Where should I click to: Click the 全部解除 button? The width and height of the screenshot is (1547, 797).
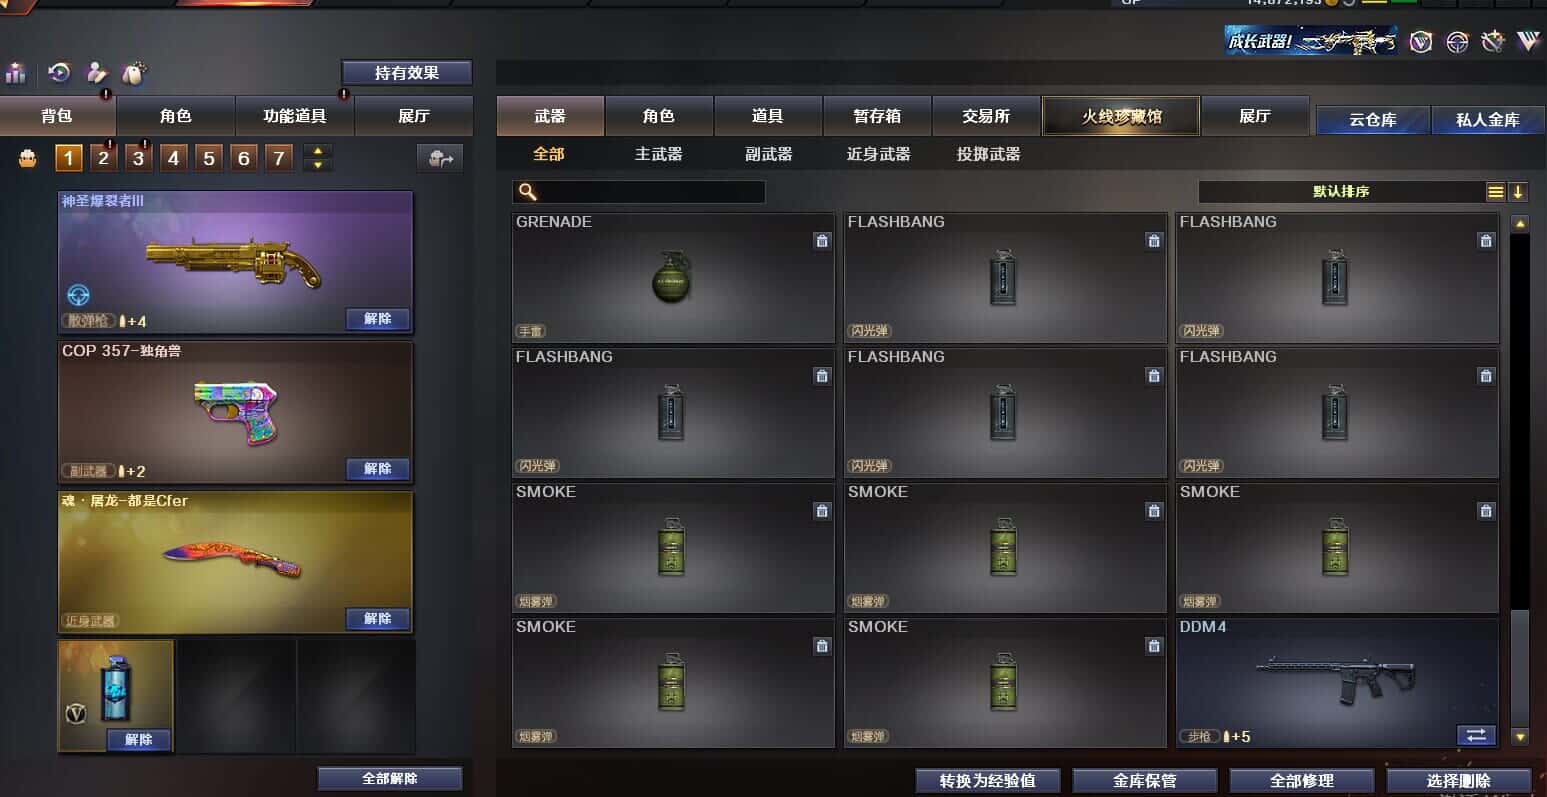point(390,778)
